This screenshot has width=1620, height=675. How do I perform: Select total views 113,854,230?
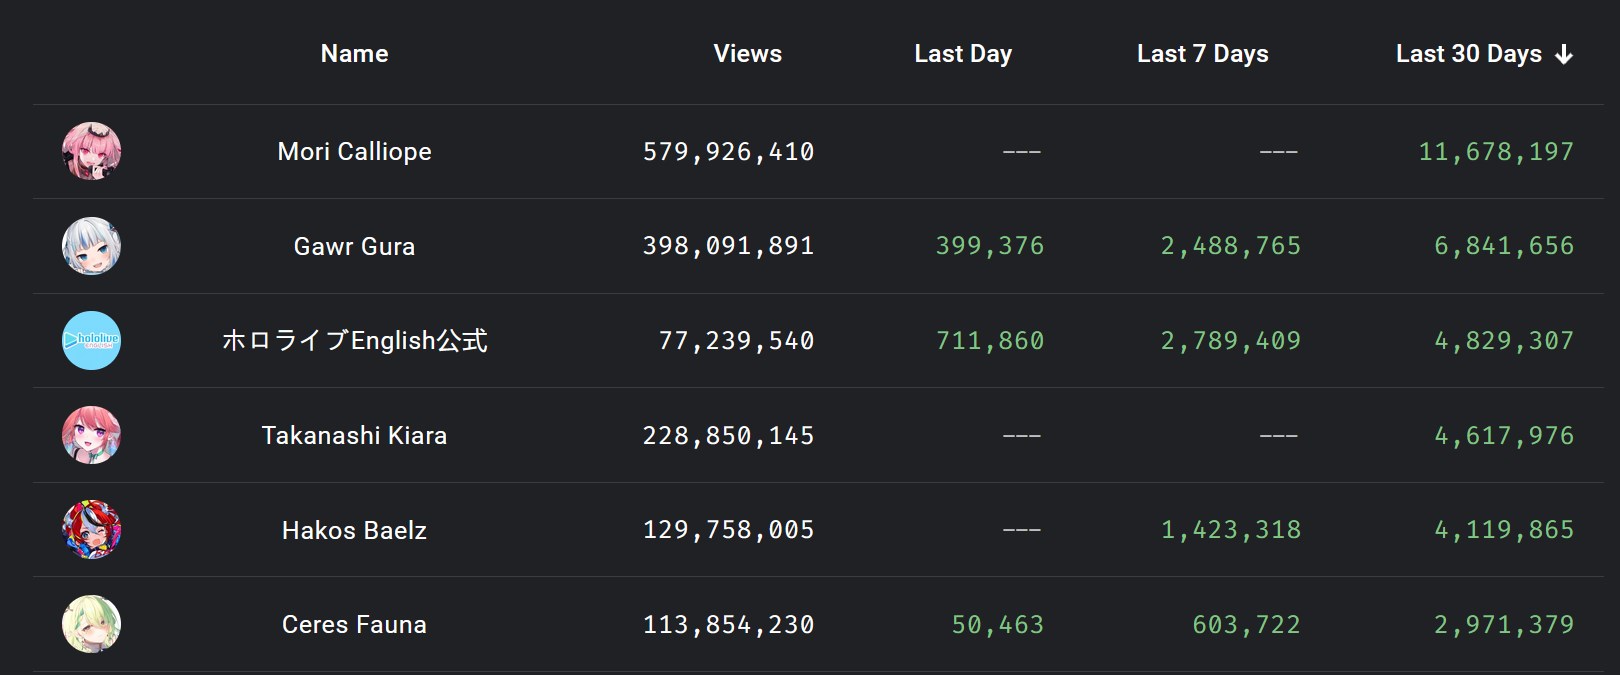pyautogui.click(x=728, y=624)
